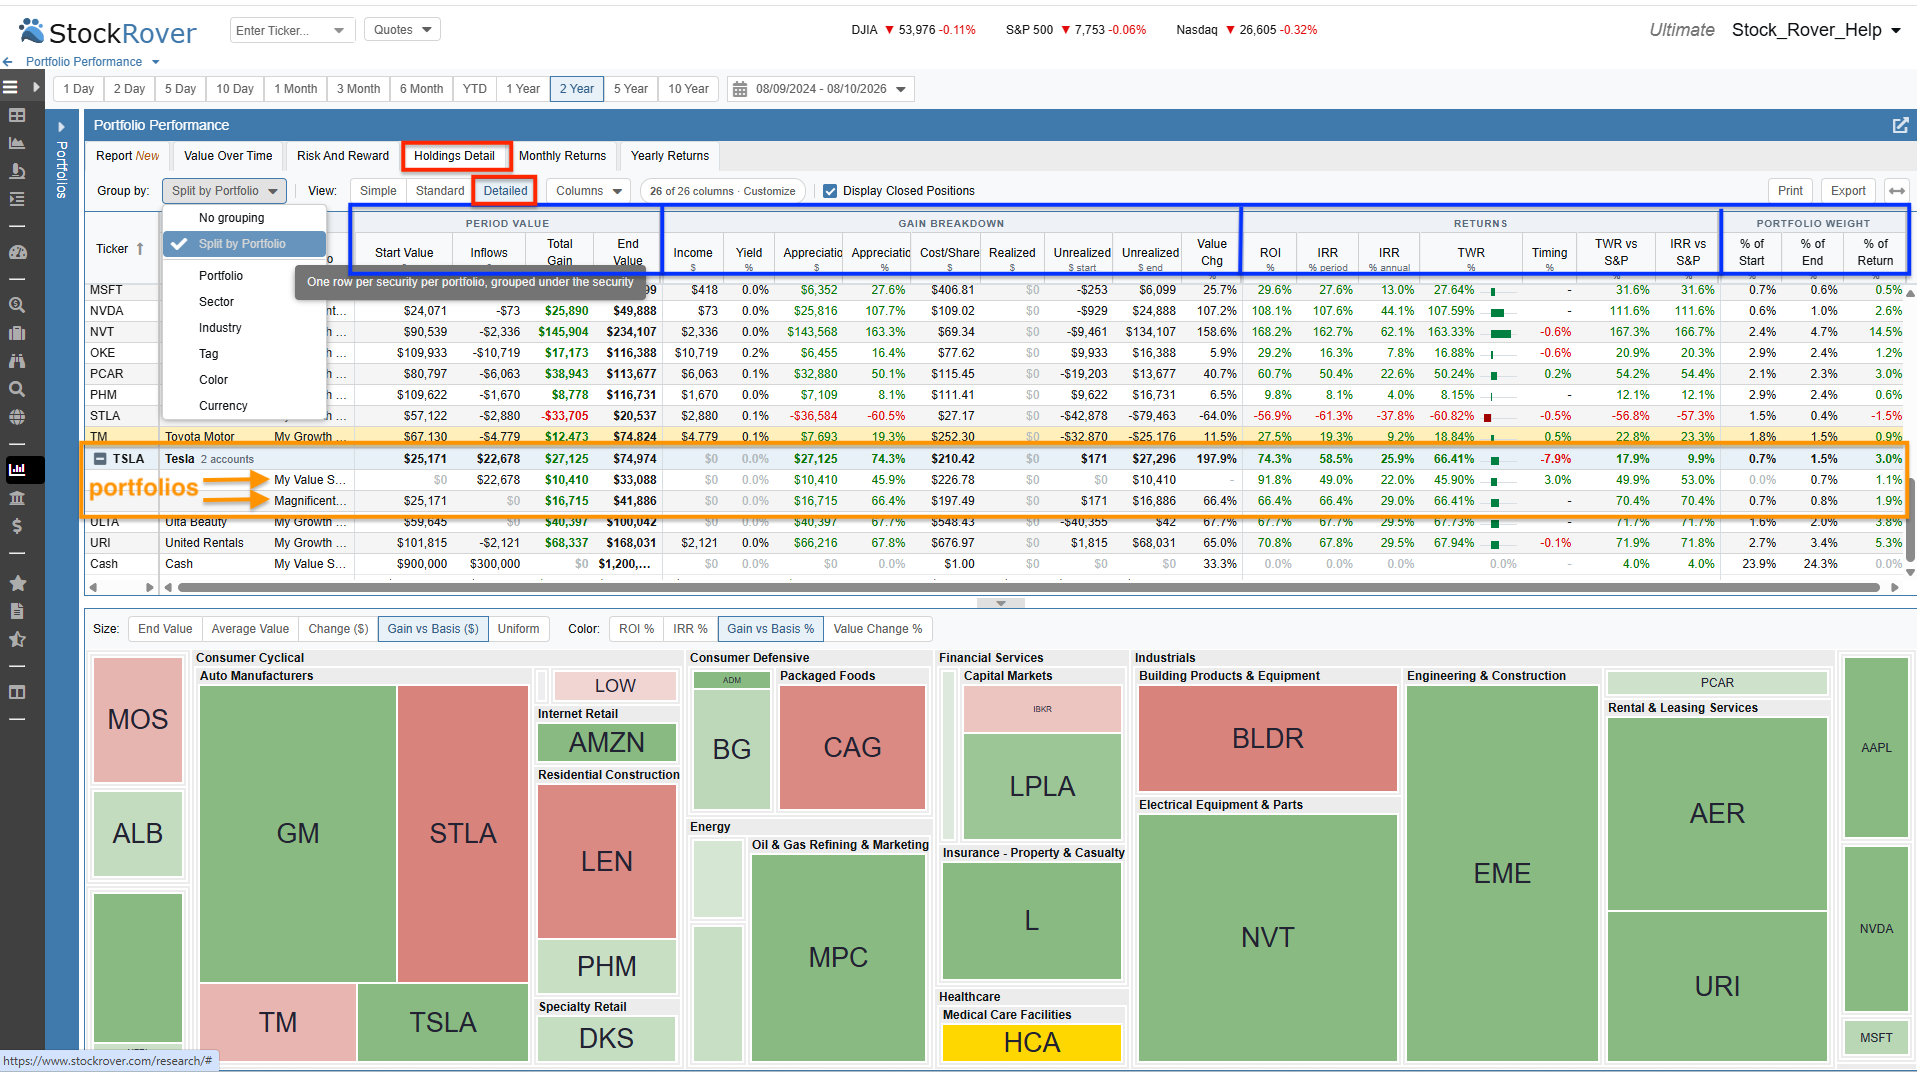Screen dimensions: 1917x1072
Task: Click the Ticker column sort arrow
Action: 140,249
